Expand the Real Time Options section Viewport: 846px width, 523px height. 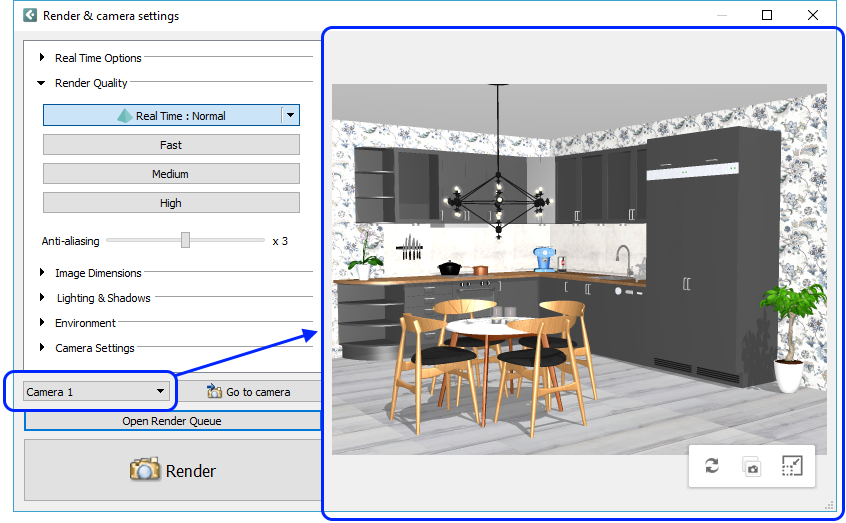point(42,57)
